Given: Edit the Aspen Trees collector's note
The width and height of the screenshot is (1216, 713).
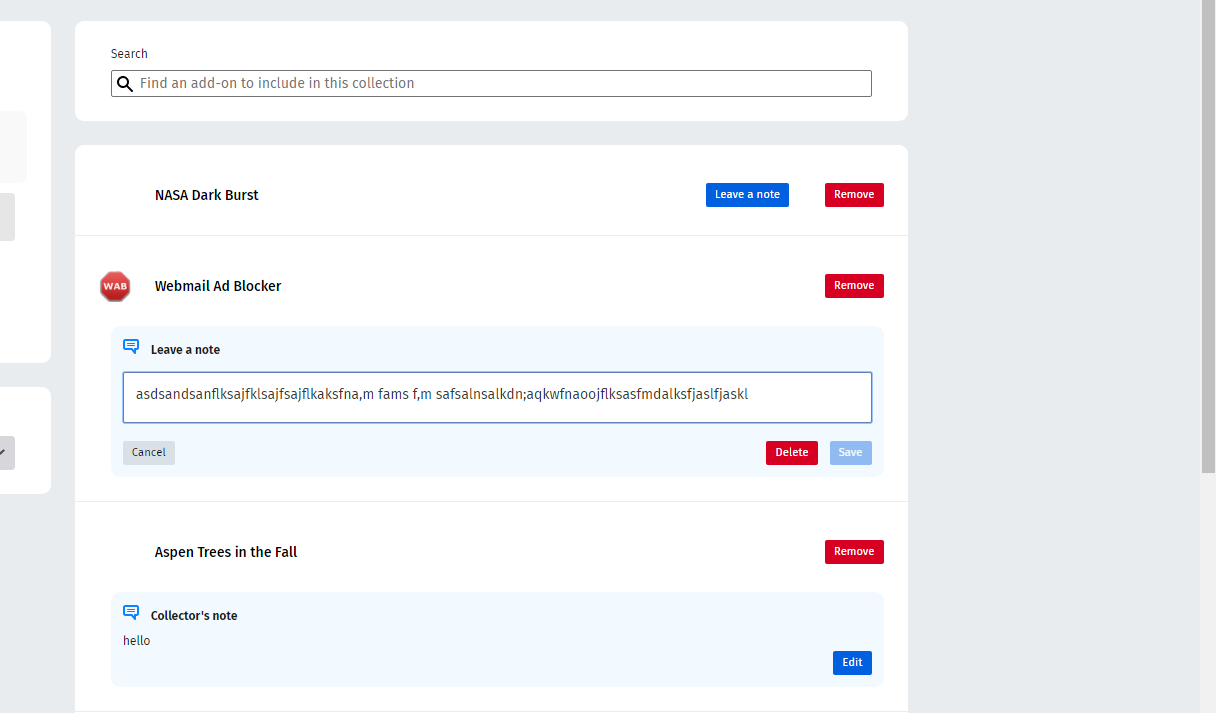Looking at the screenshot, I should (852, 663).
